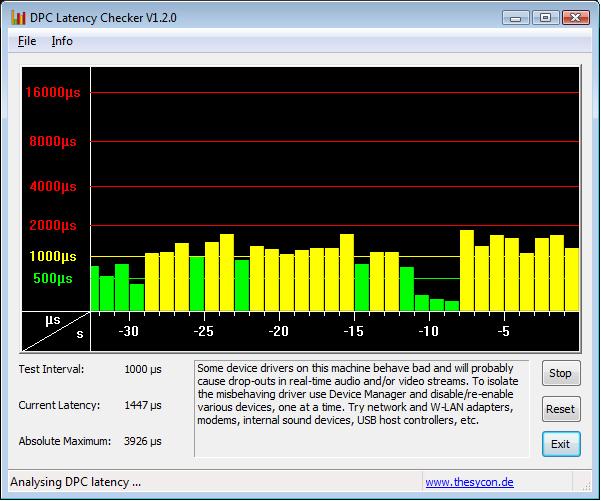Select the Absolute Maximum 3926 µs value
The image size is (601, 501).
(x=143, y=441)
